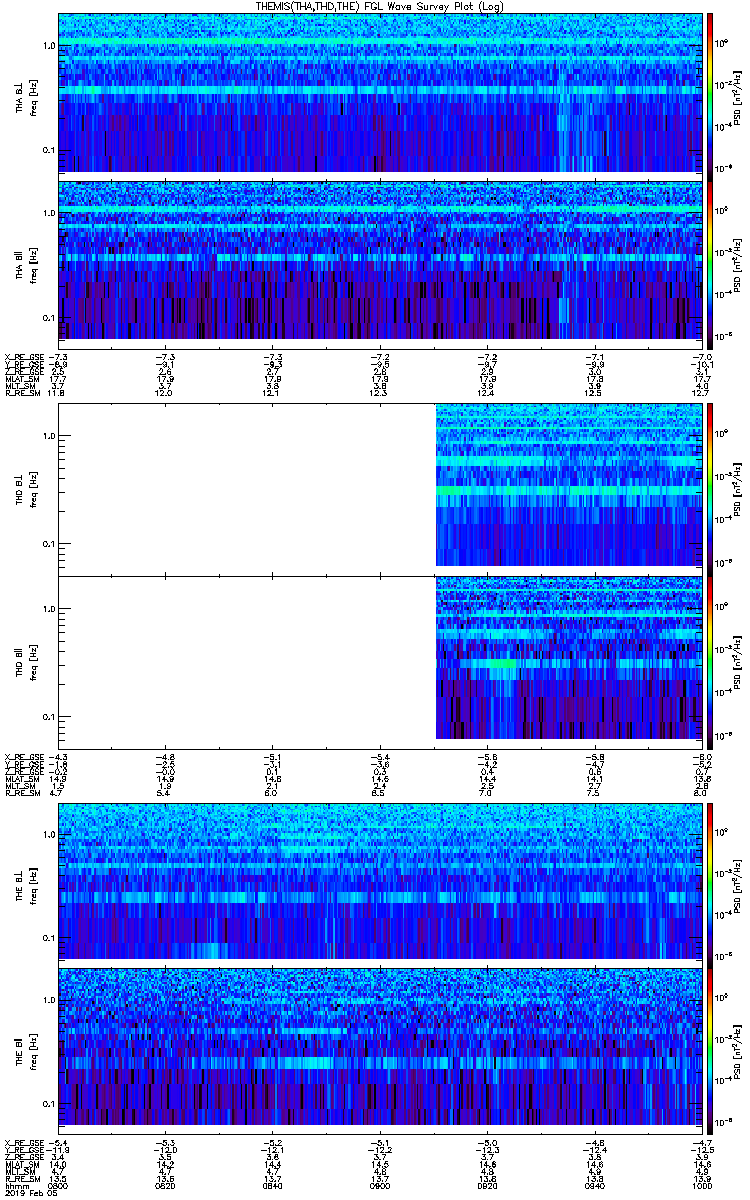This screenshot has width=750, height=1200.
Task: Click the '1.0' frequency tick on THD B-parallel axis
Action: [49, 609]
